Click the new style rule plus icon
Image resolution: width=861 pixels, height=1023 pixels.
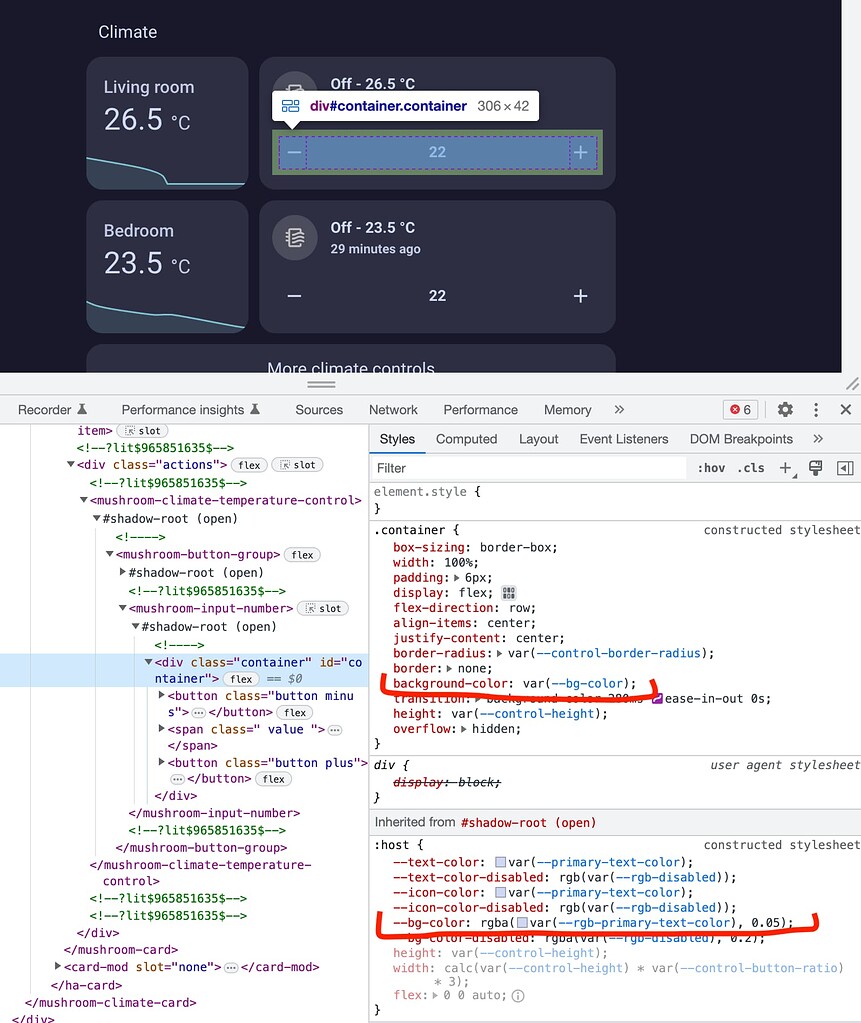(x=787, y=467)
